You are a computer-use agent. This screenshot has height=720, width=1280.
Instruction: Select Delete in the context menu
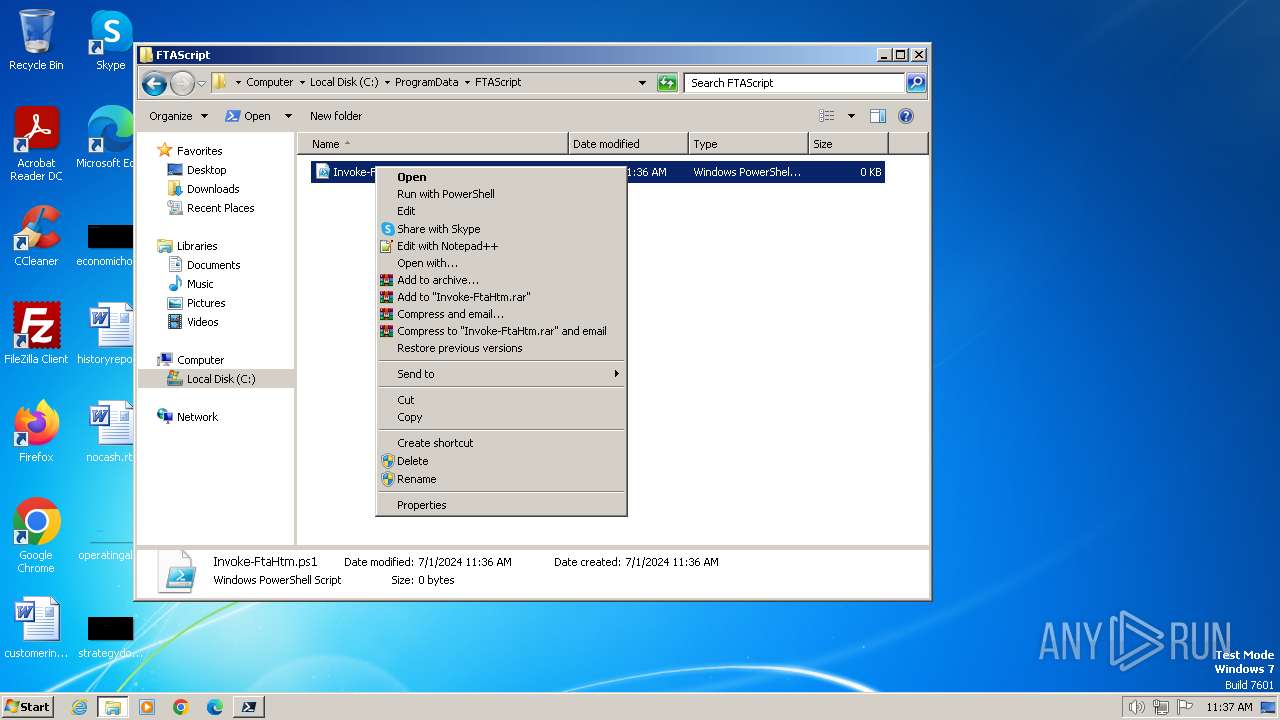501,461
